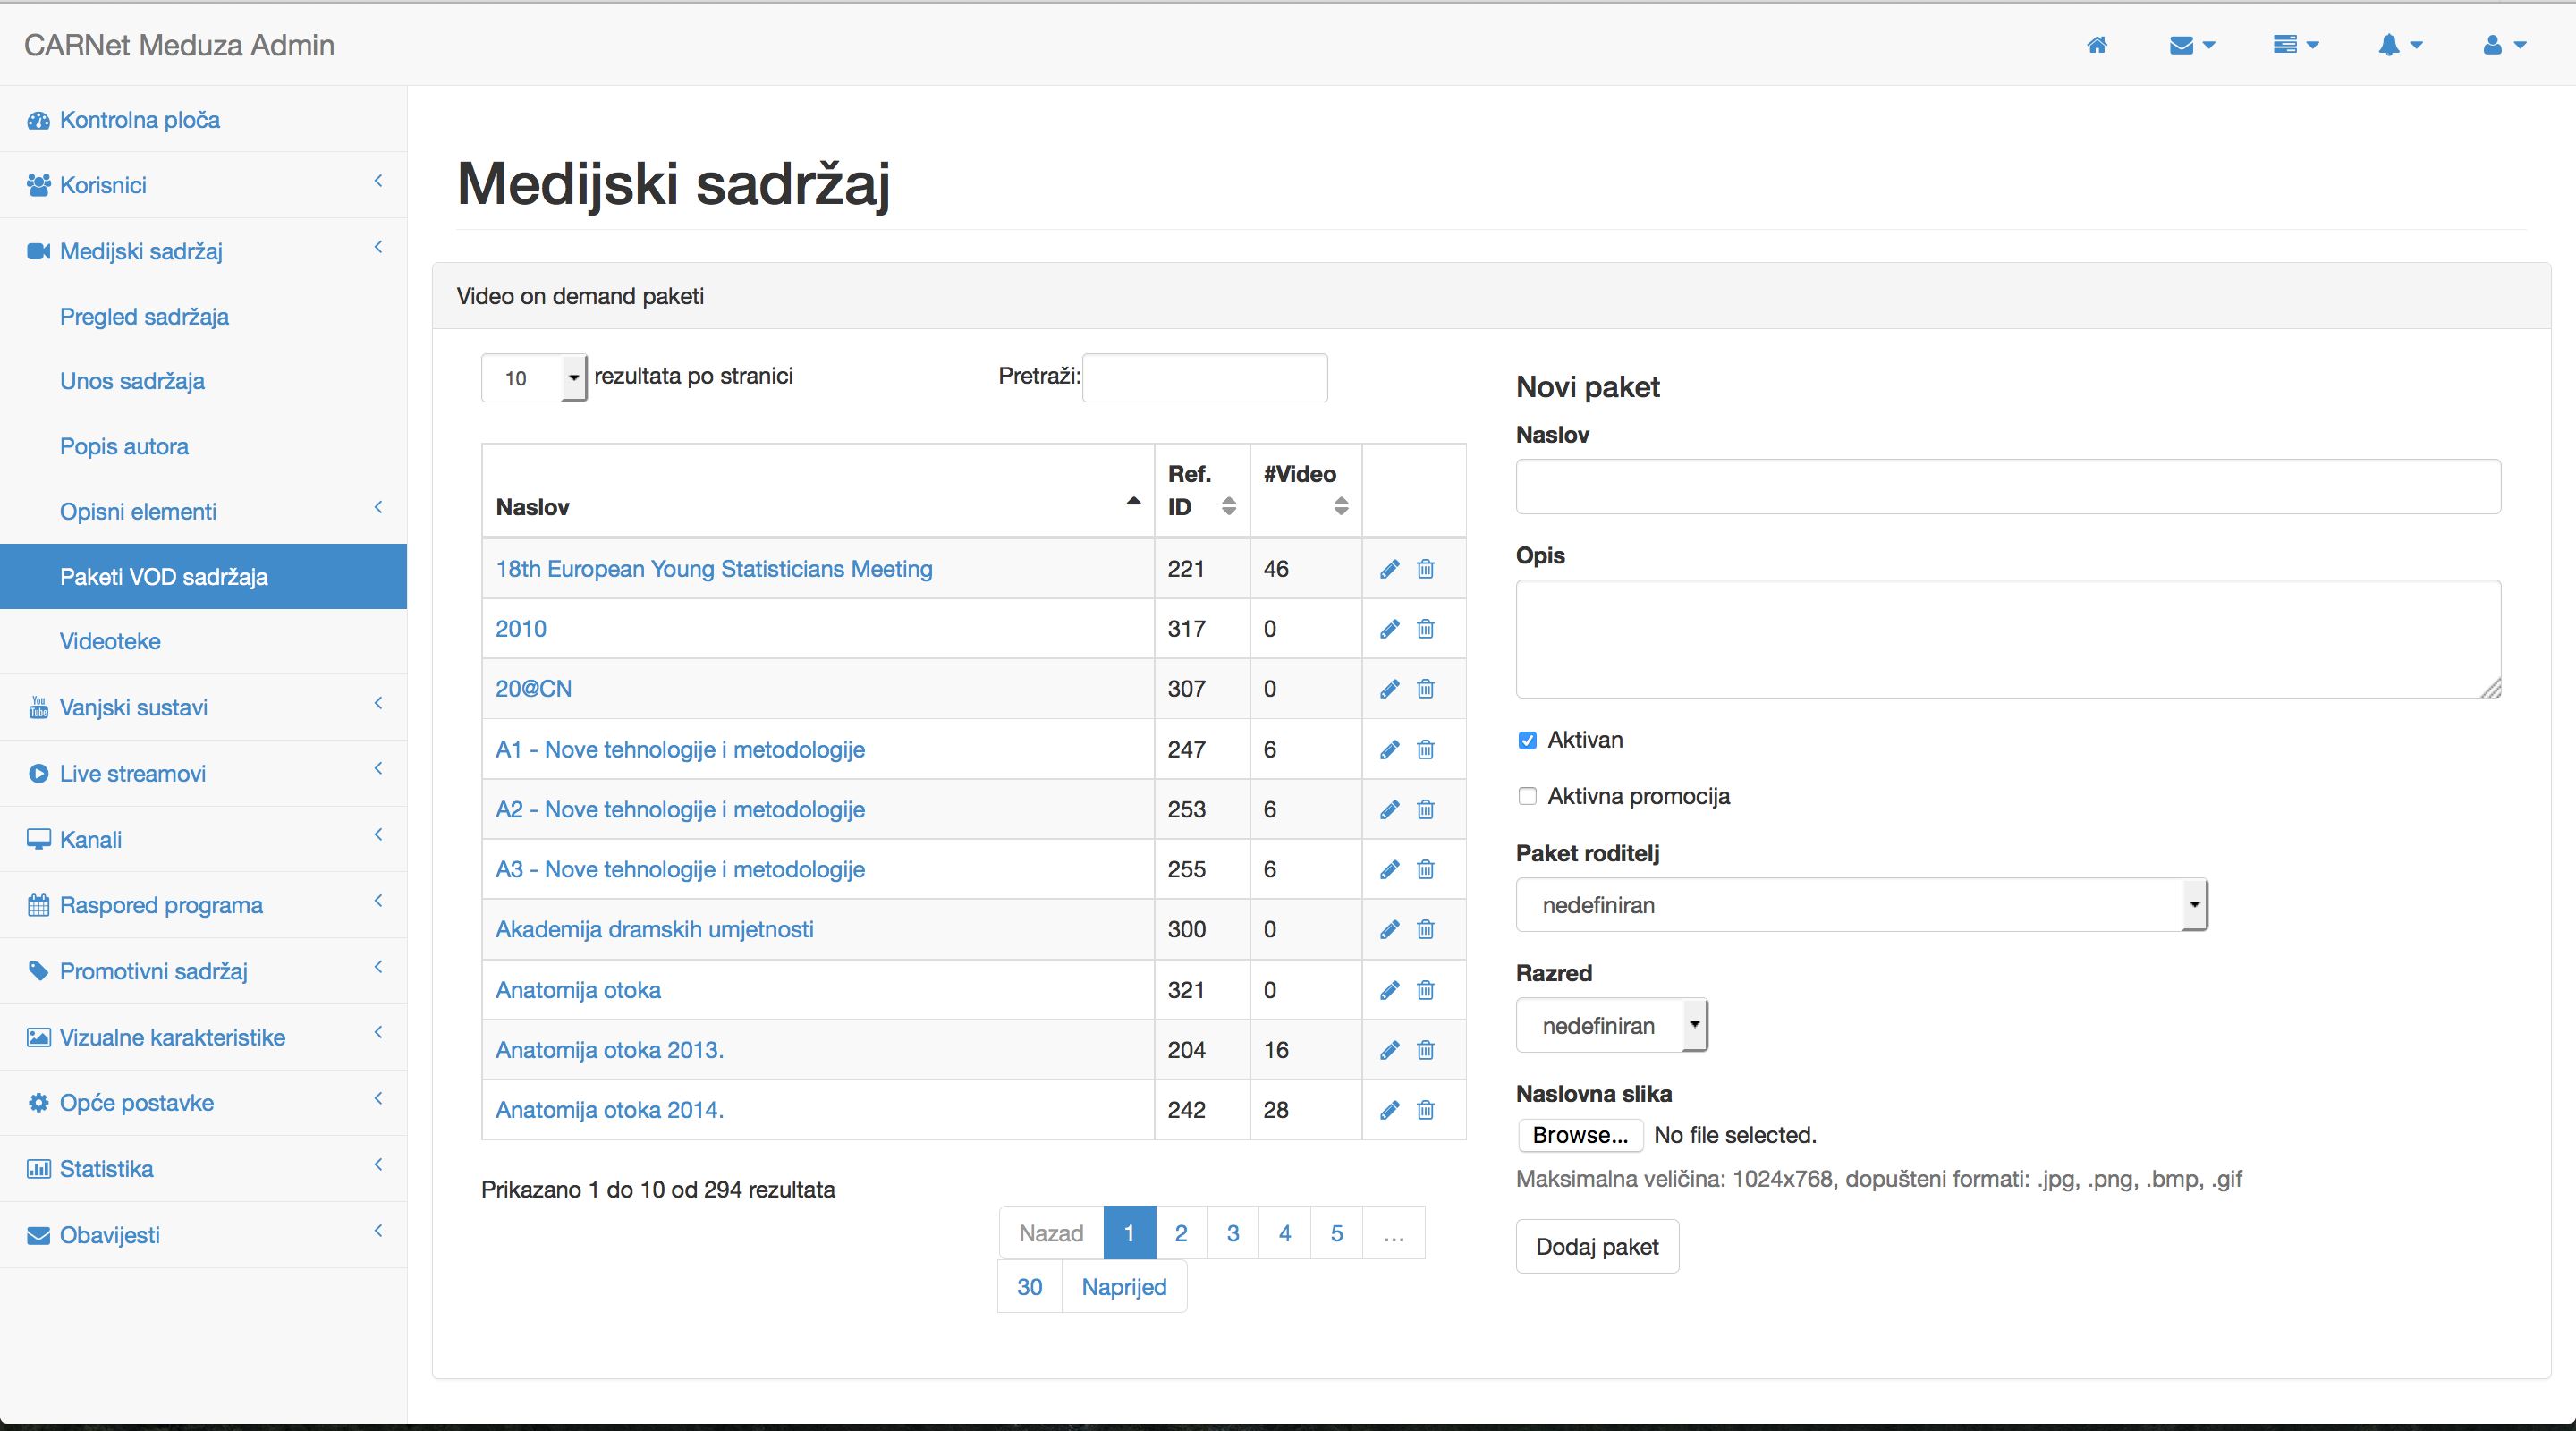Screen dimensions: 2576x1431
Task: Open Popis autora submenu item
Action: 203,447
